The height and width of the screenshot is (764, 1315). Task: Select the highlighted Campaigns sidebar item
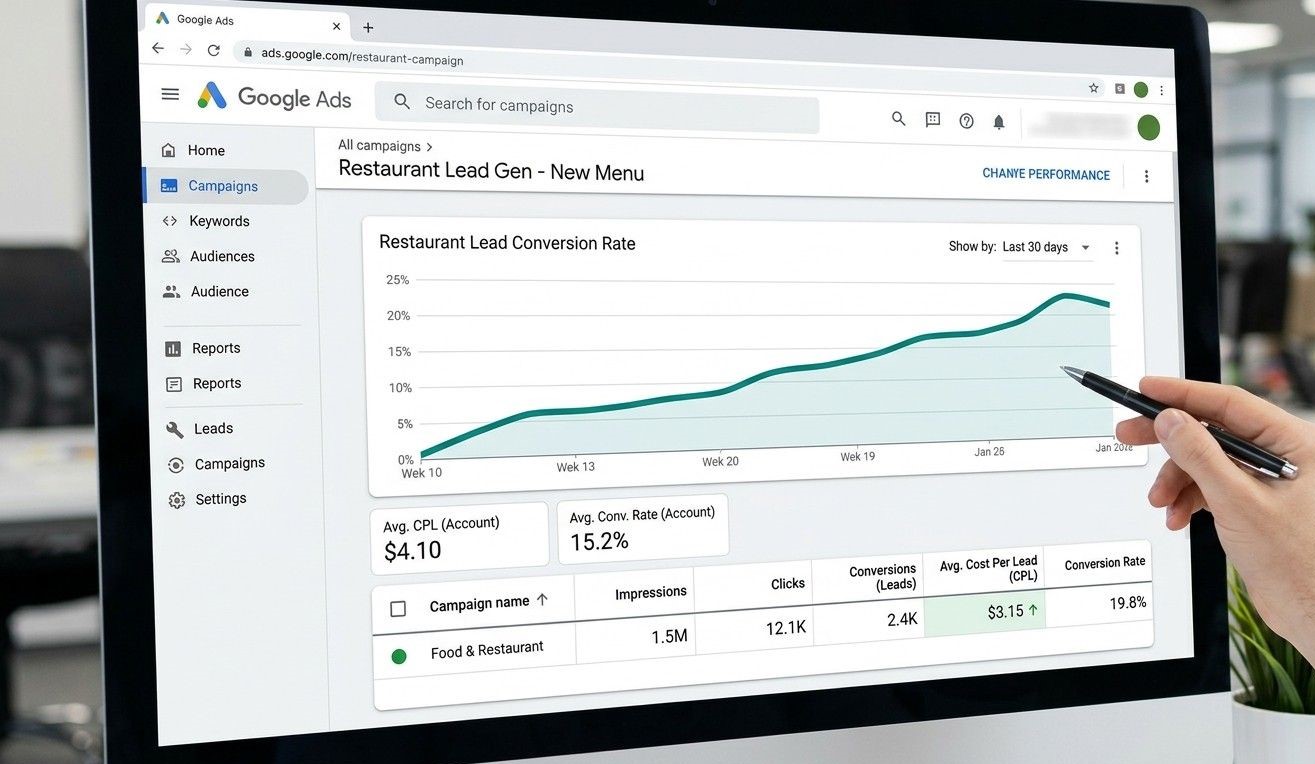pyautogui.click(x=226, y=186)
